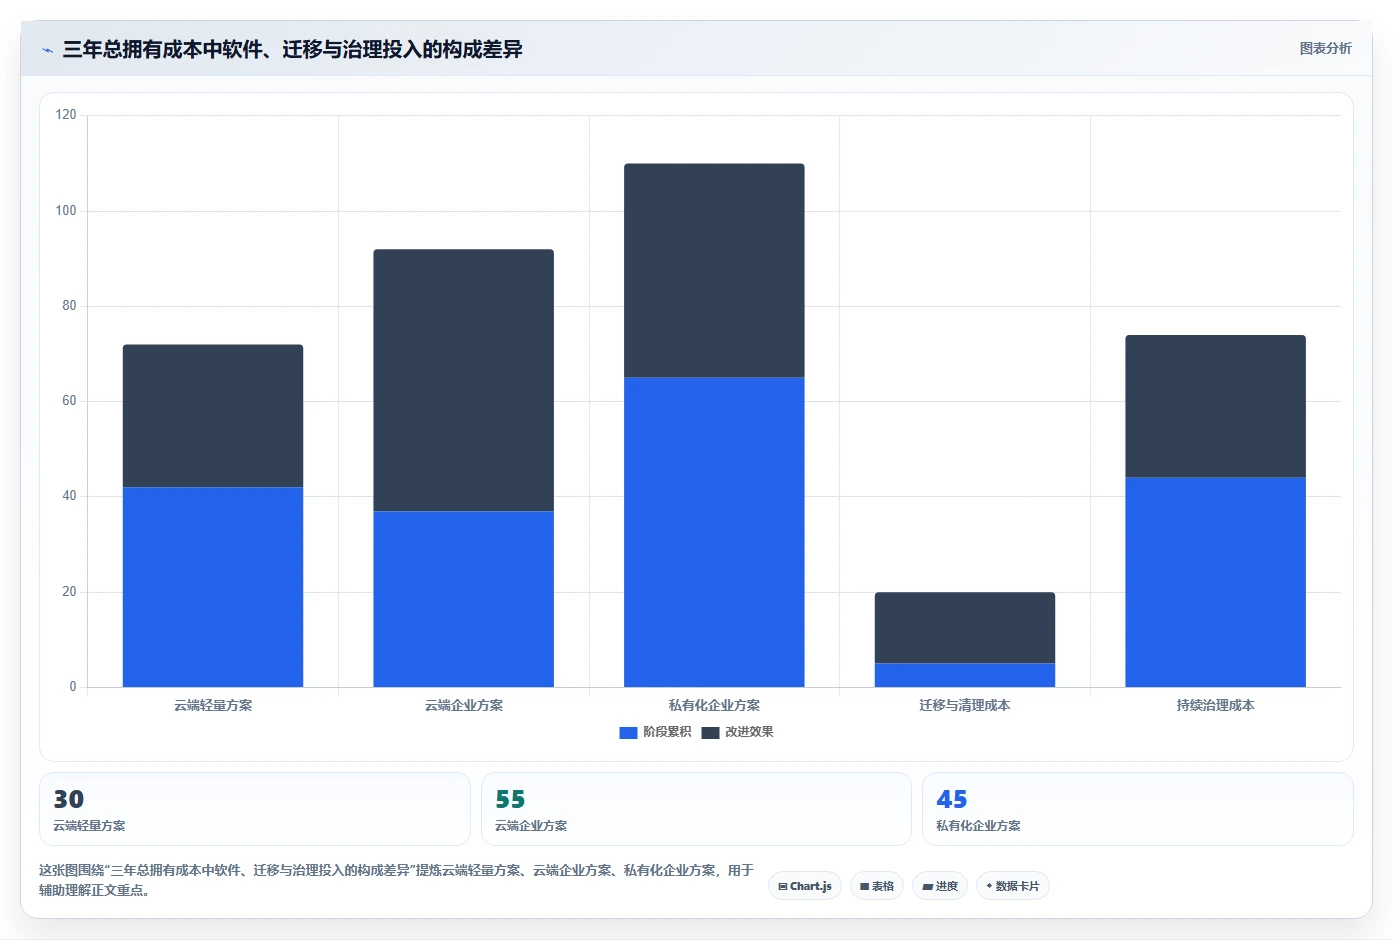Click the blue bar segment for 云端企业方案

464,599
